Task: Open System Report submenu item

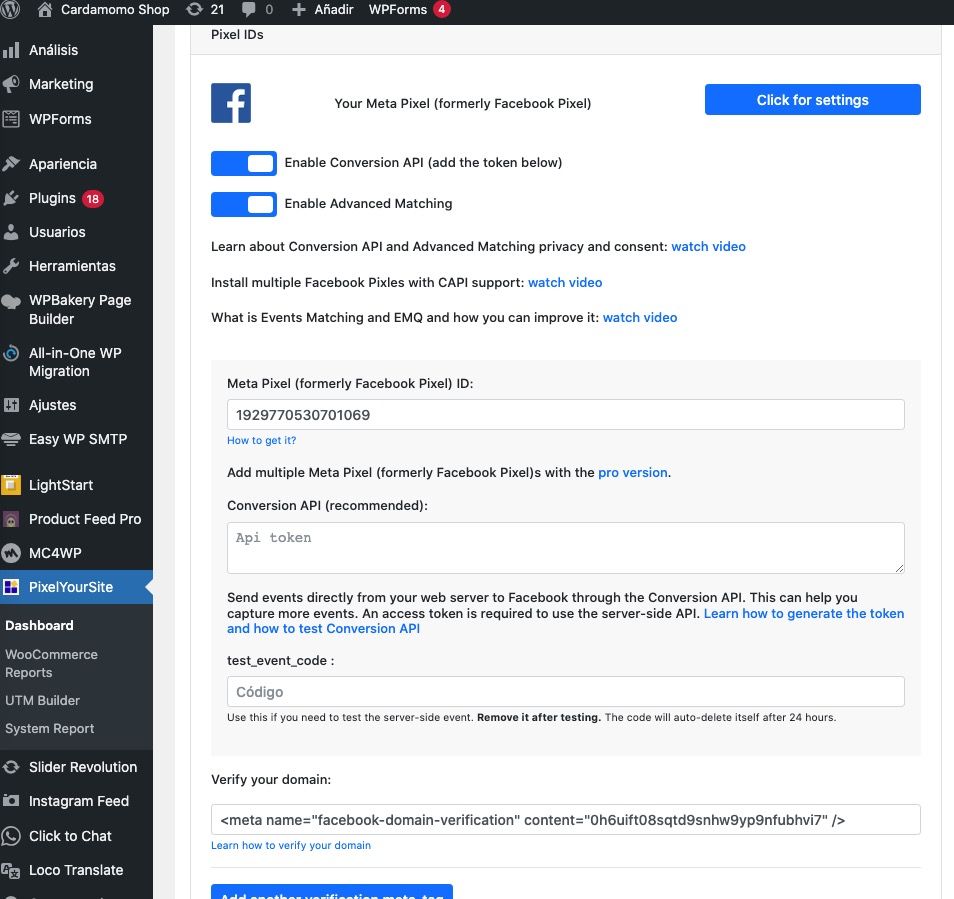Action: [x=49, y=728]
